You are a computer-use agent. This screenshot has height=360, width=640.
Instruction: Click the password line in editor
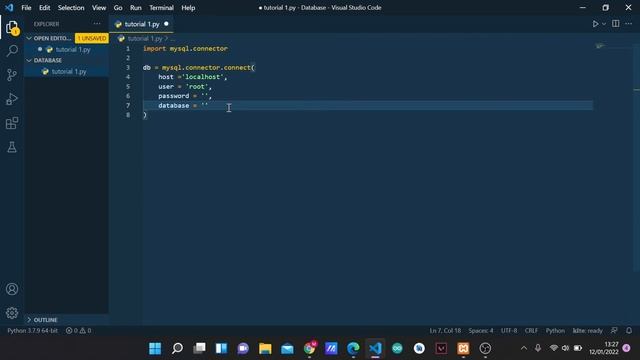[185, 96]
